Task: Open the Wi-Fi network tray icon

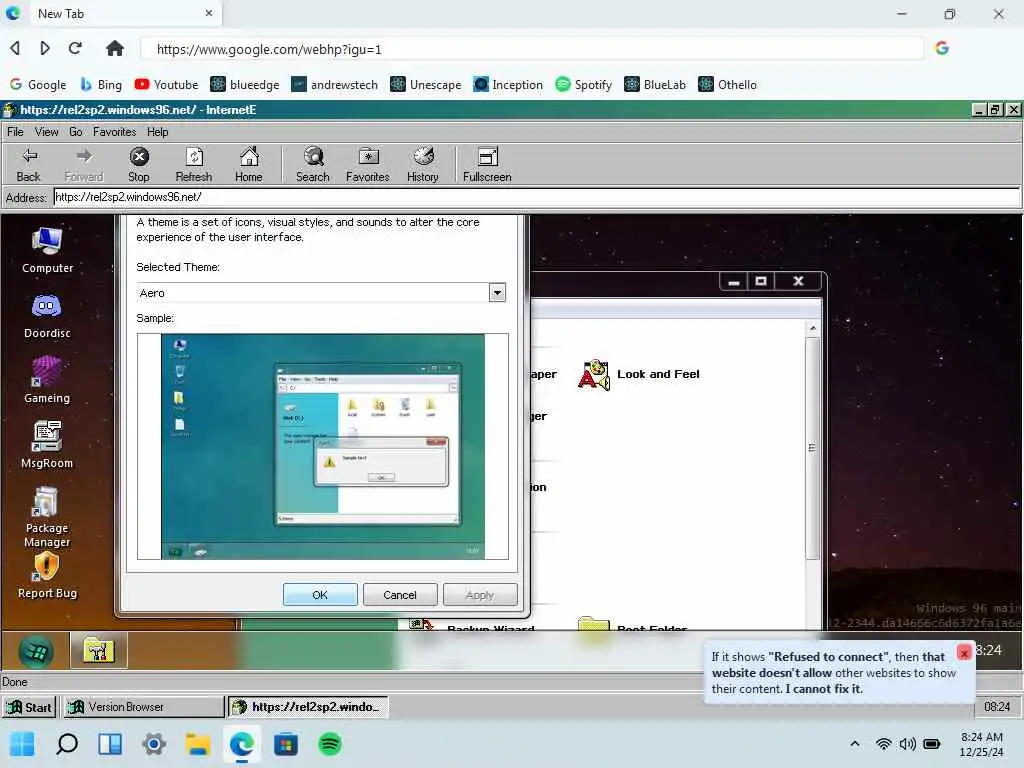Action: (883, 744)
